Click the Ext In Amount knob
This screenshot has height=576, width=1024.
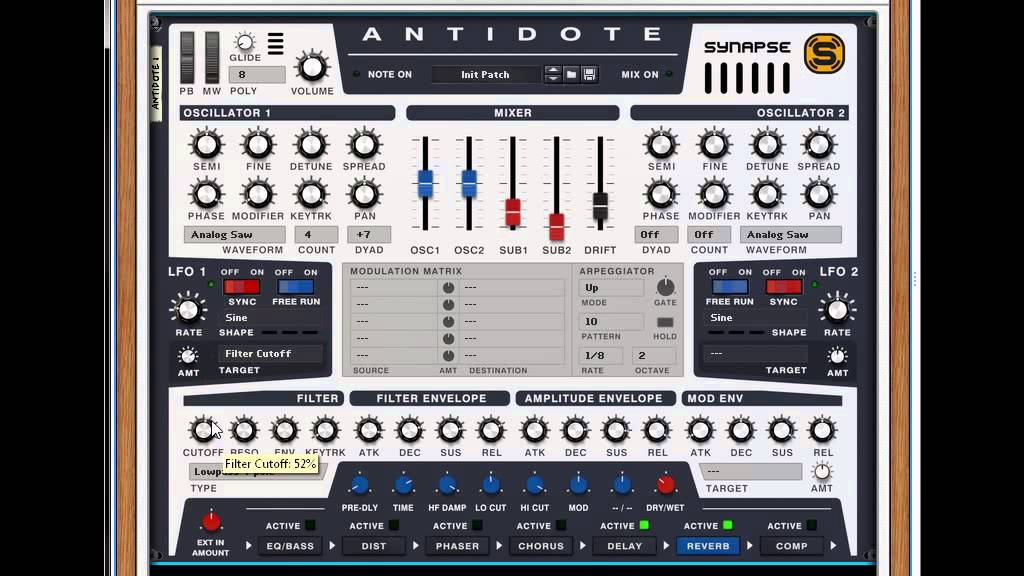[x=210, y=522]
